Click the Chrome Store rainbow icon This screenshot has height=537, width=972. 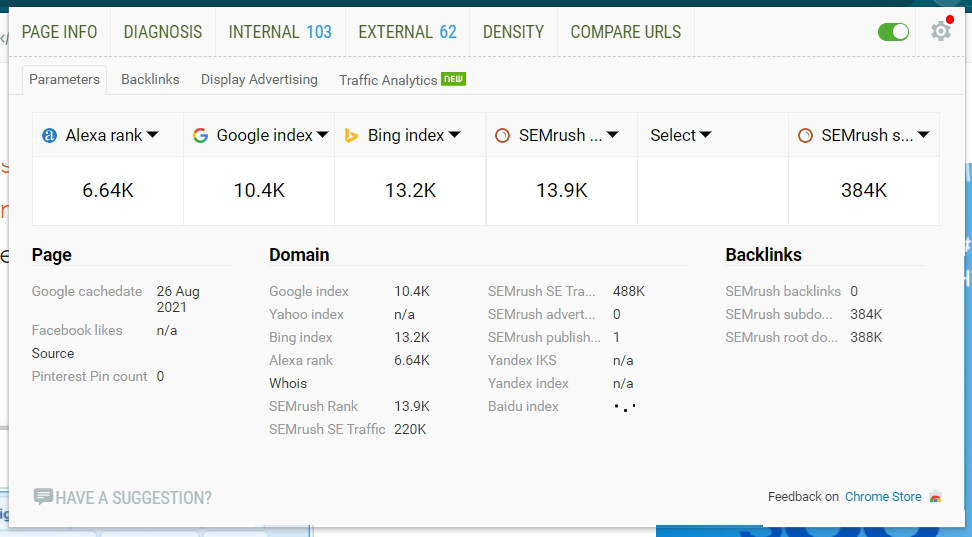pos(935,497)
